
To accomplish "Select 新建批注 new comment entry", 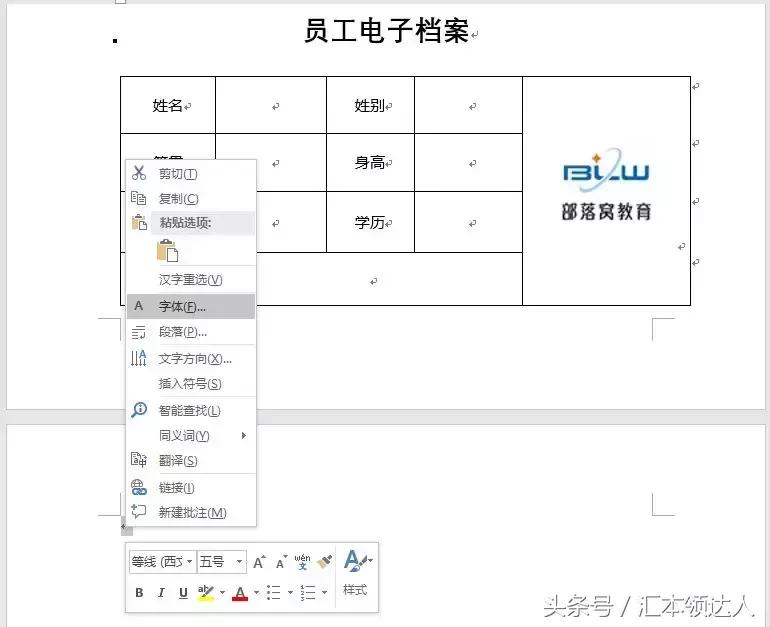I will point(191,513).
